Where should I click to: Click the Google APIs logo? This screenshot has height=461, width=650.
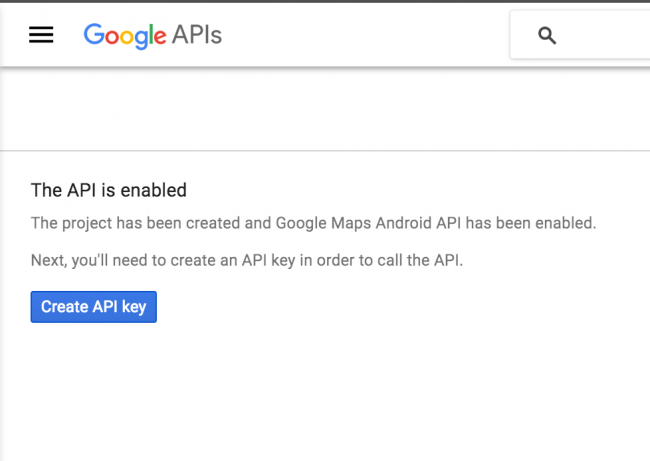click(x=153, y=36)
